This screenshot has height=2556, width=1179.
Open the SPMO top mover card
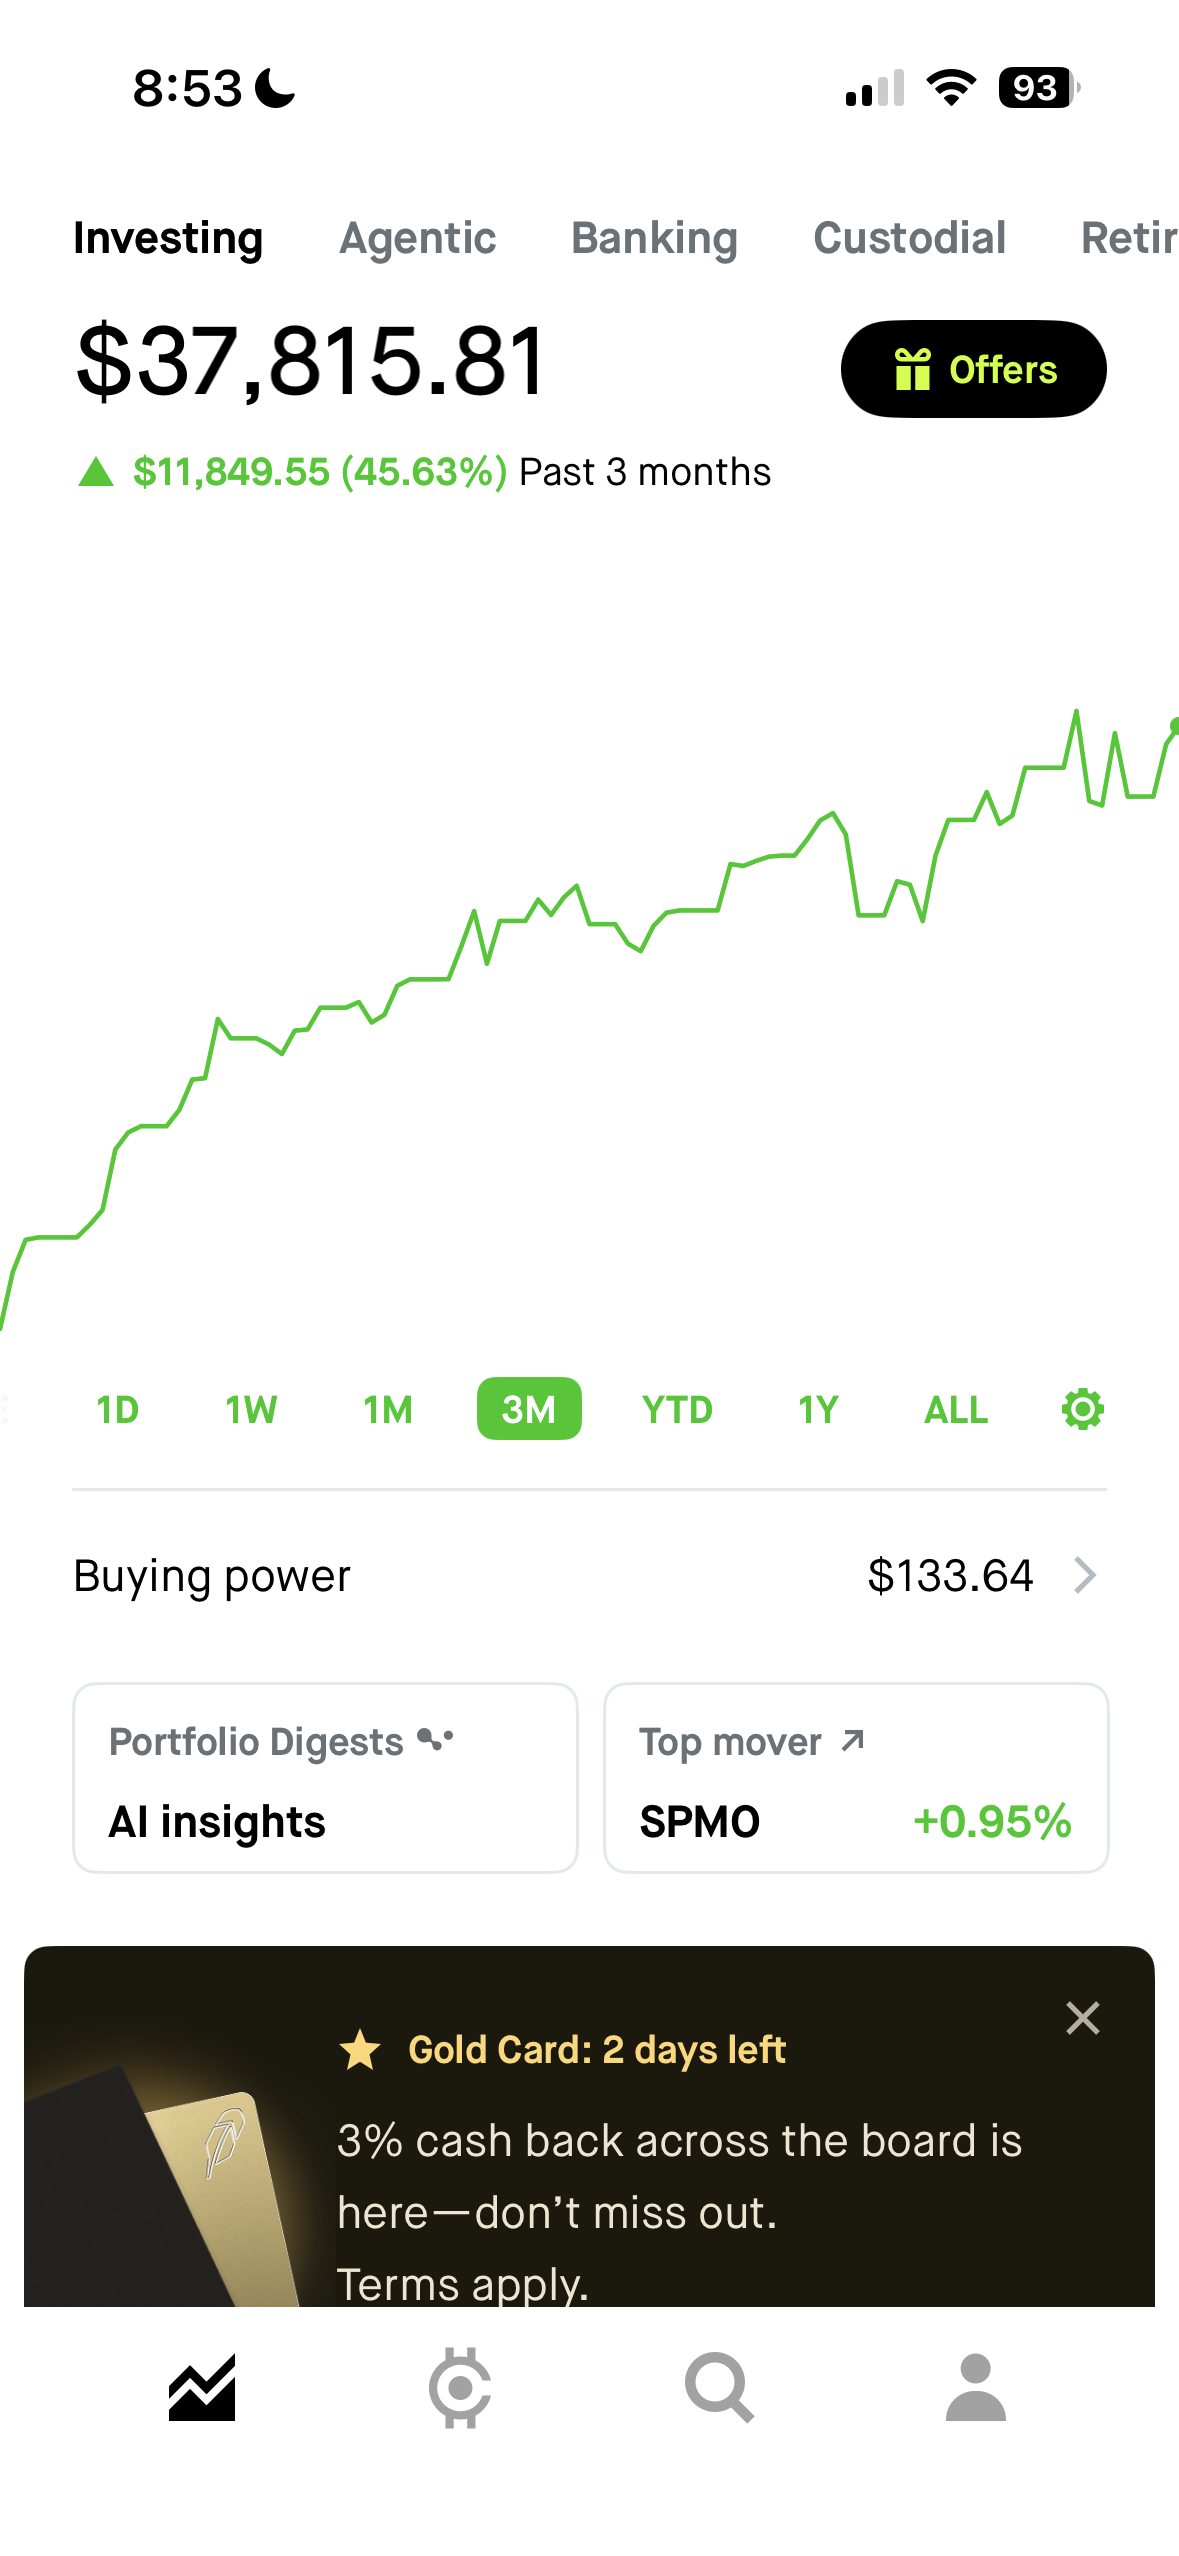coord(856,1777)
